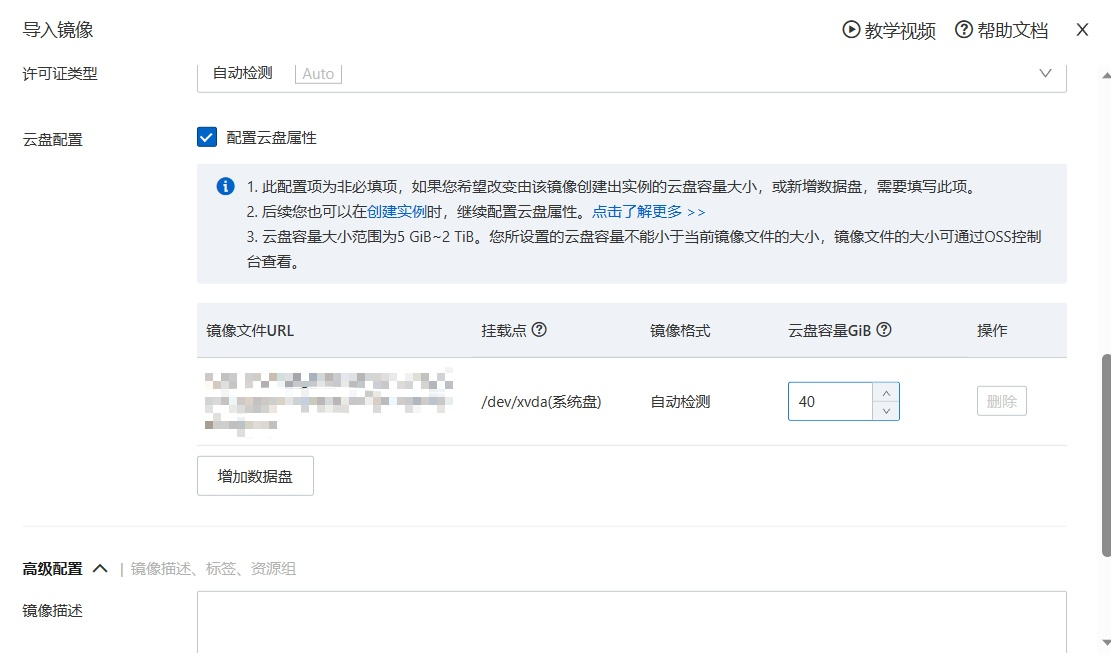Image resolution: width=1111 pixels, height=661 pixels.
Task: Close the 导入镜像 panel with the X
Action: 1082,30
